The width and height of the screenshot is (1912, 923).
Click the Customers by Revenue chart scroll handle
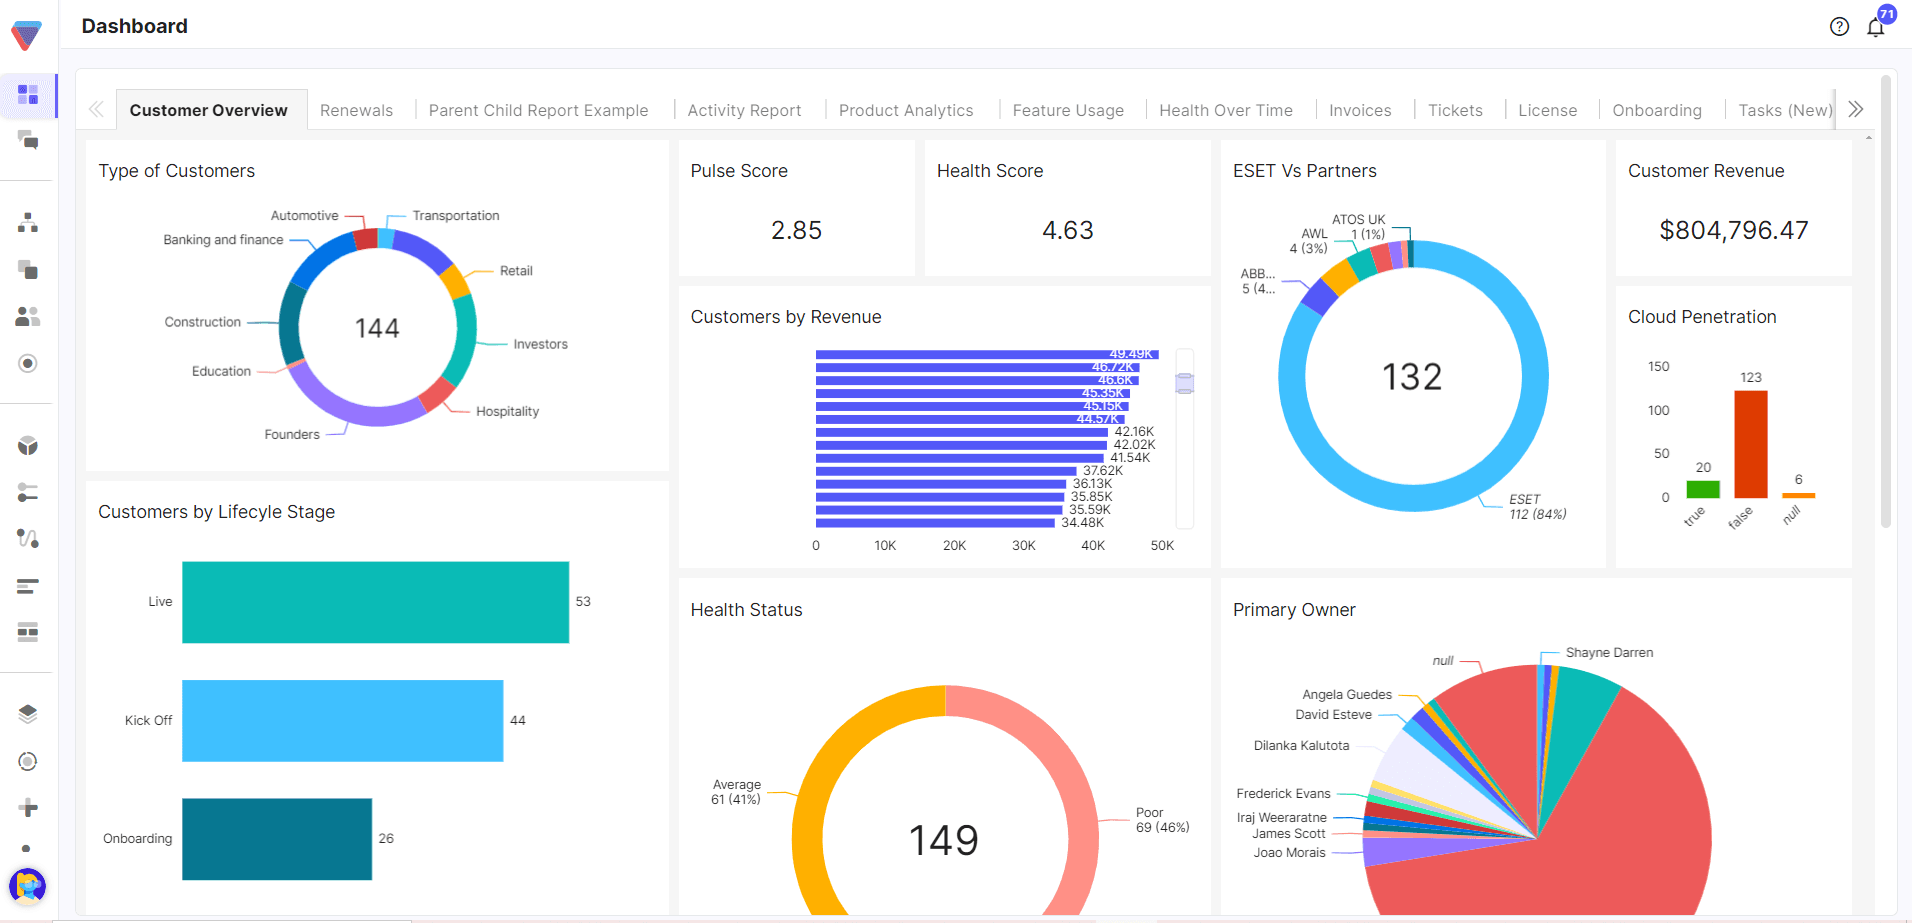pyautogui.click(x=1185, y=383)
